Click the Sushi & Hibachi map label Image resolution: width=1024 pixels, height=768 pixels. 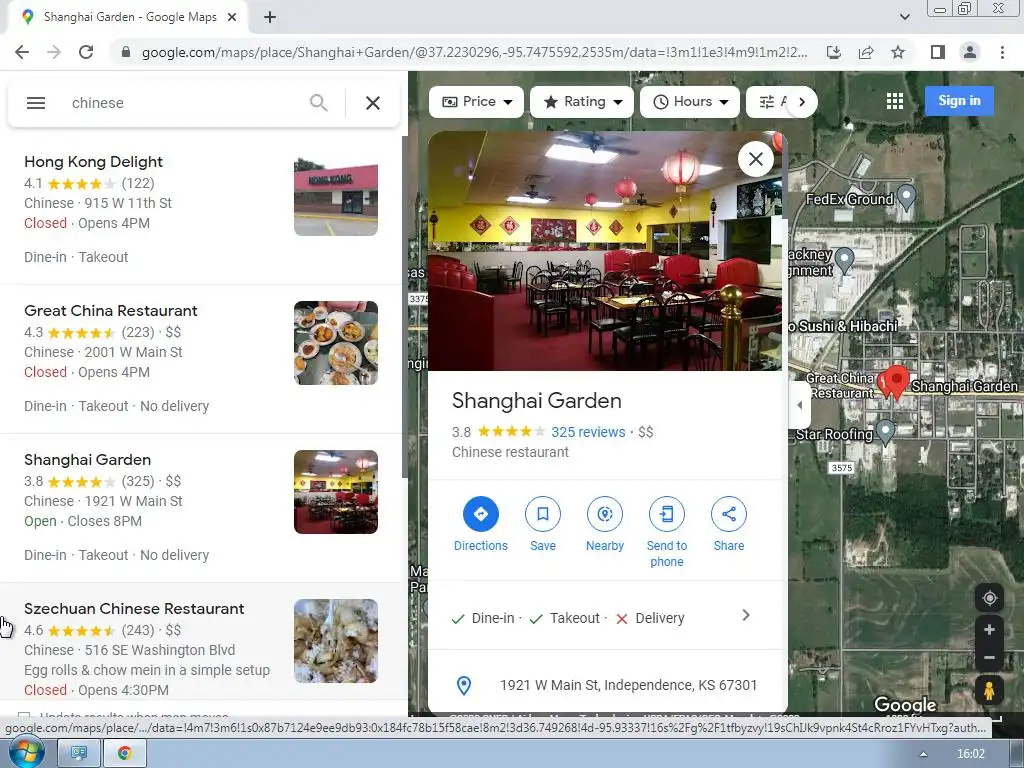[x=842, y=326]
